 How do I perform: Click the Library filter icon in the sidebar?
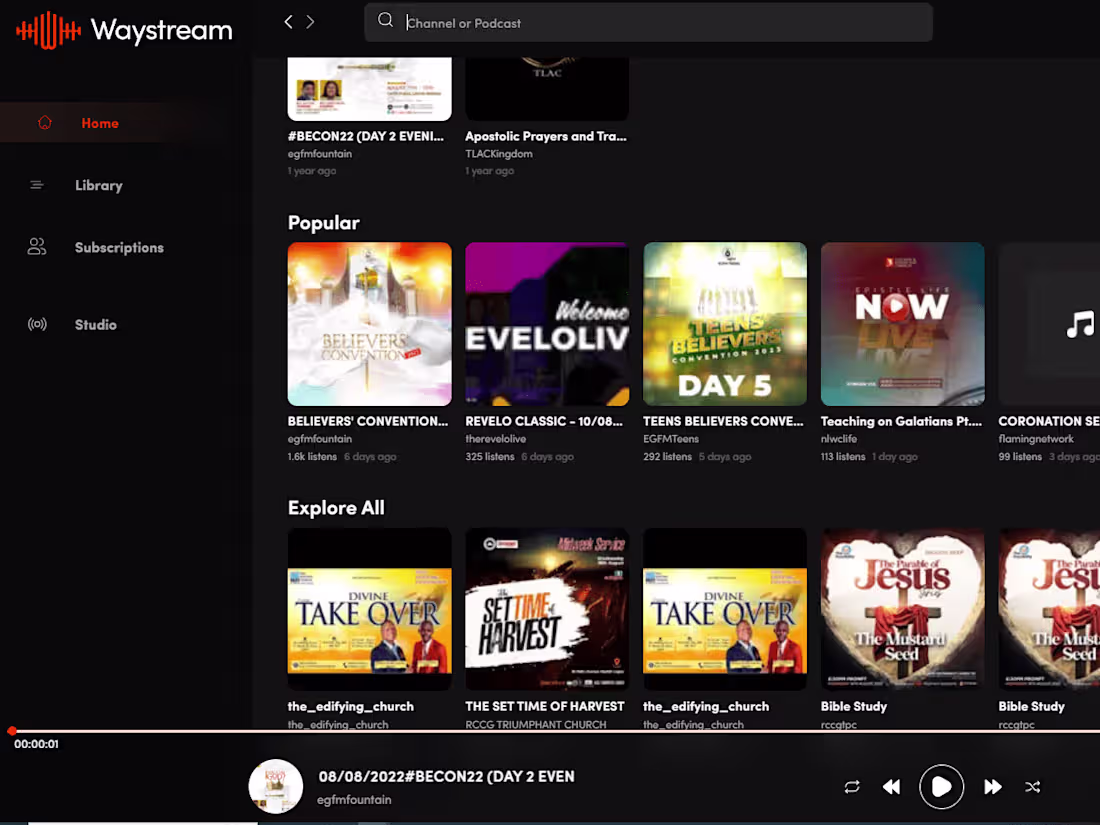(x=37, y=185)
